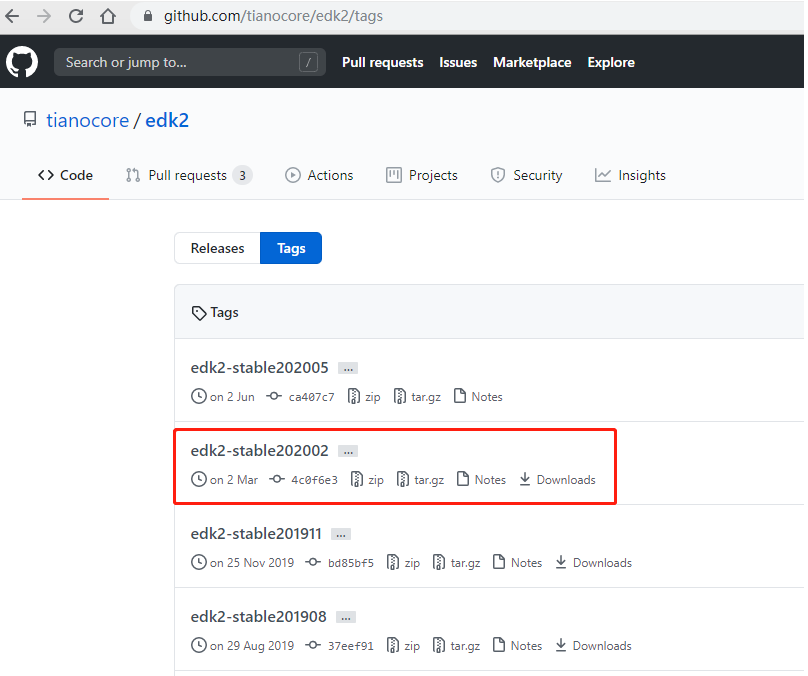Click the pull requests counter badge 3
The width and height of the screenshot is (808, 676).
tap(242, 176)
